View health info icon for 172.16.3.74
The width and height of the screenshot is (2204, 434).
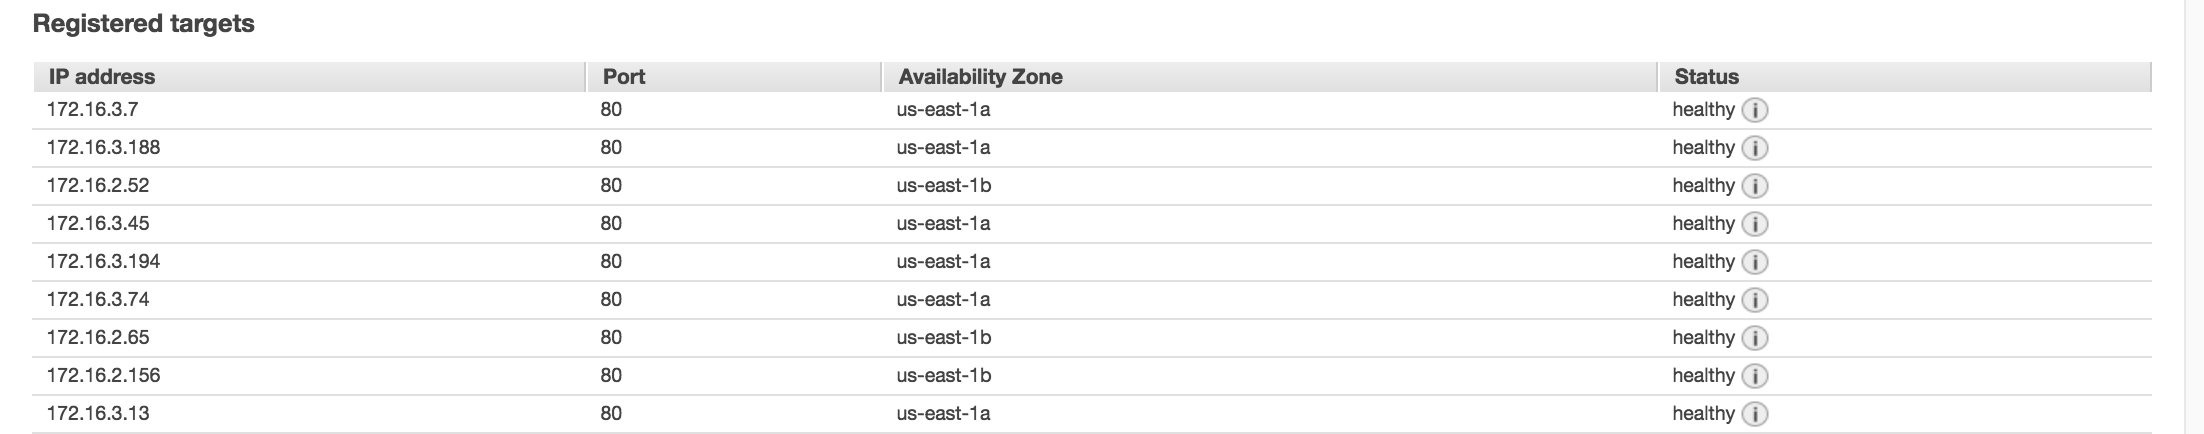pyautogui.click(x=1755, y=300)
